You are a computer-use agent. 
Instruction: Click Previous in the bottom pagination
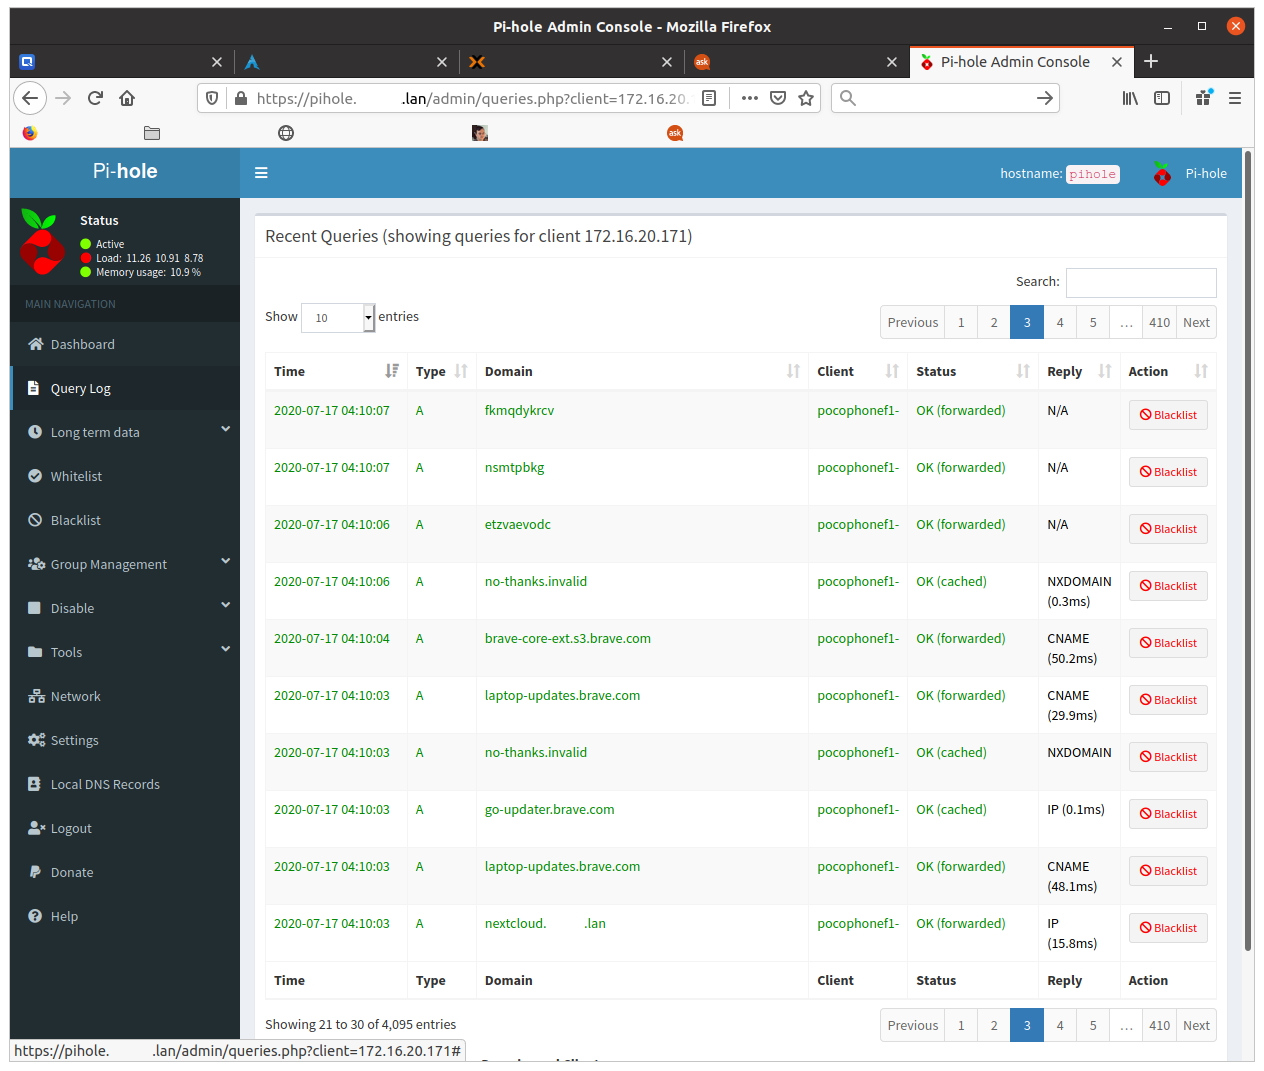pos(913,1025)
